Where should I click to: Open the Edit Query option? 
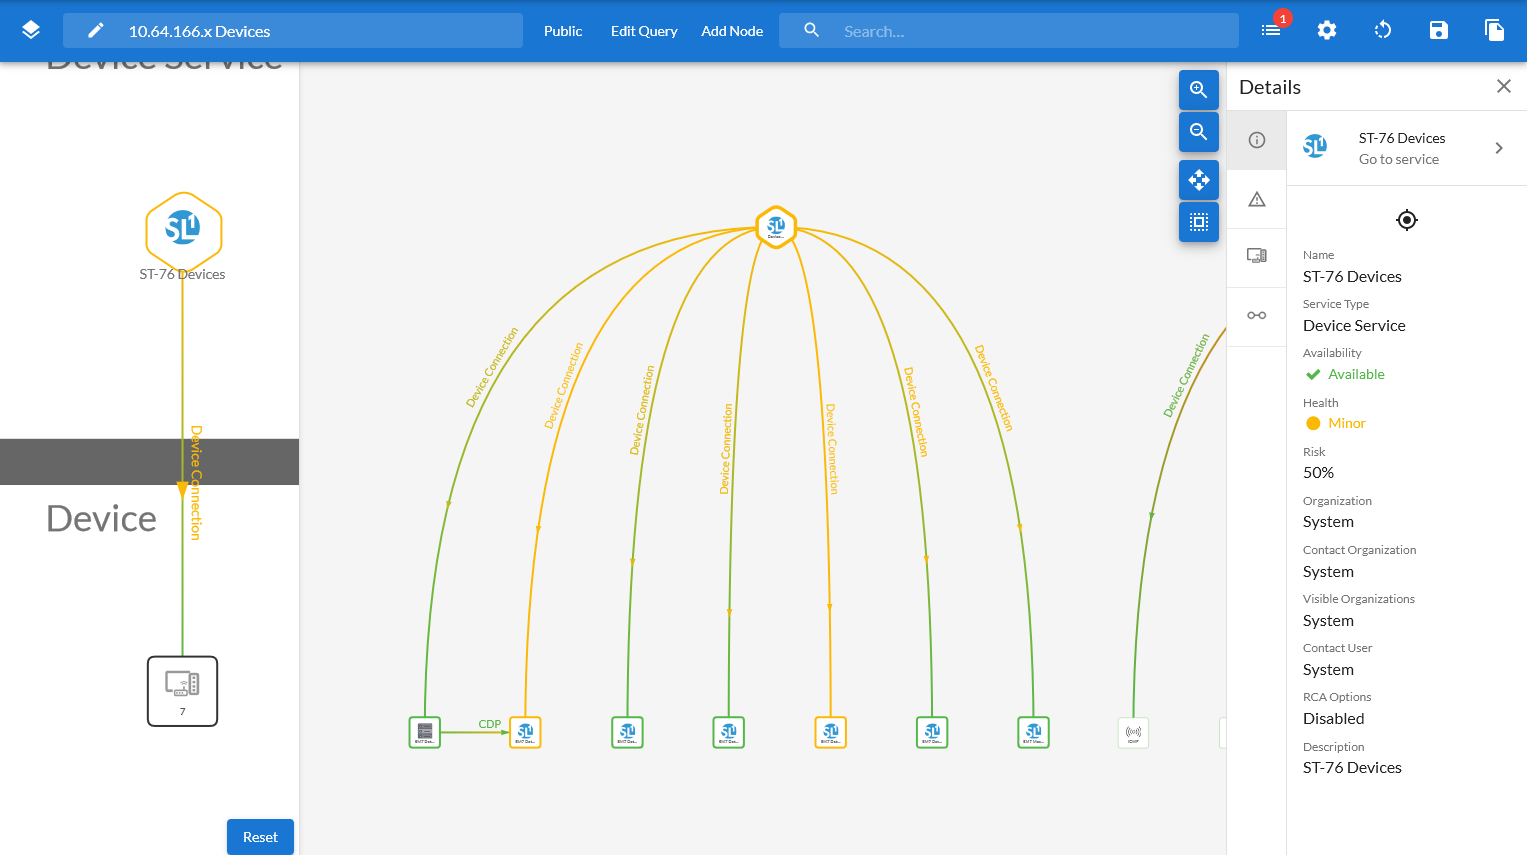[644, 31]
